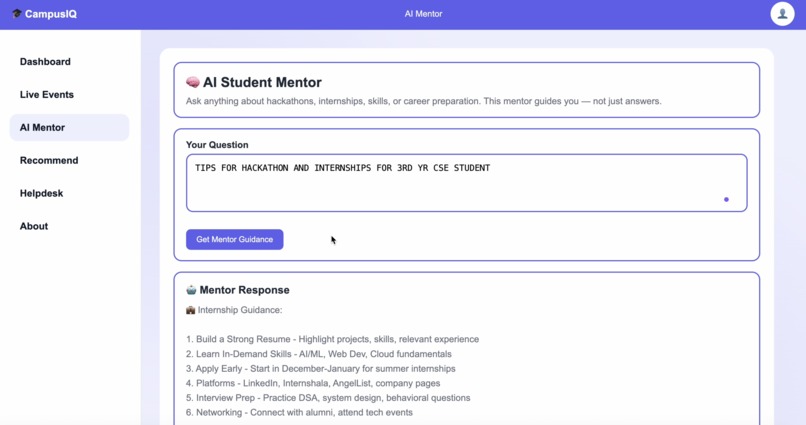Click the line 'Interview Prep - Practice DSA'
The width and height of the screenshot is (806, 425).
pos(328,398)
